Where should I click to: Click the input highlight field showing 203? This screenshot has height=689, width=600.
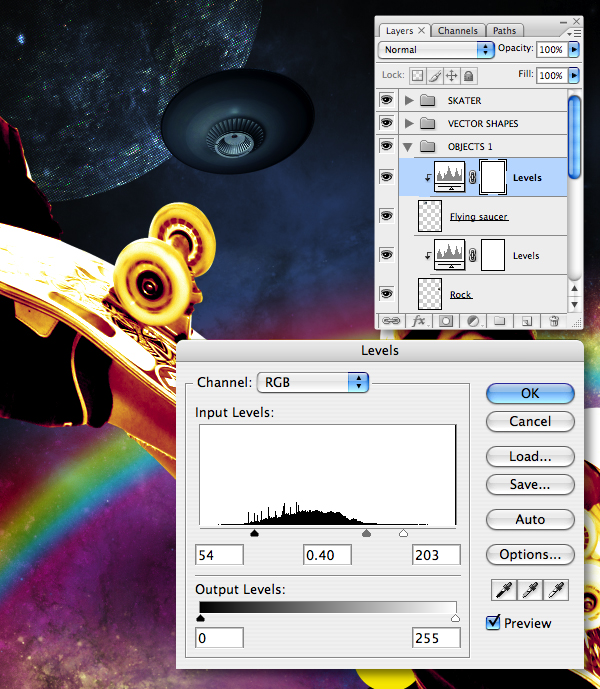point(436,555)
